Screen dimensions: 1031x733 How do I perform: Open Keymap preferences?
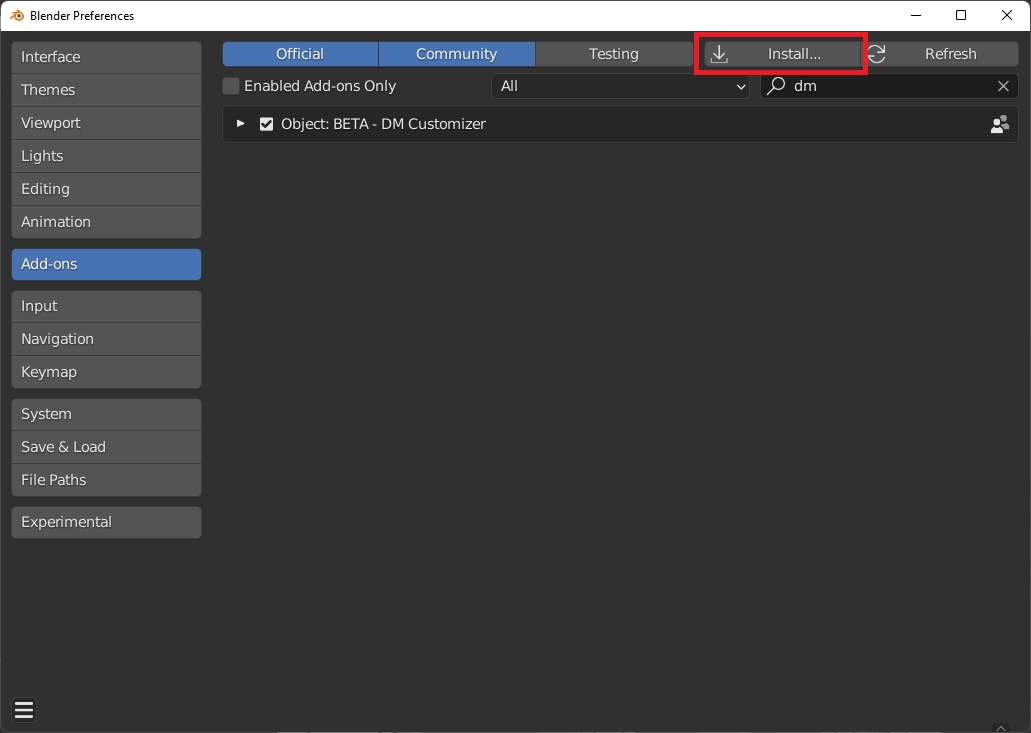(107, 372)
